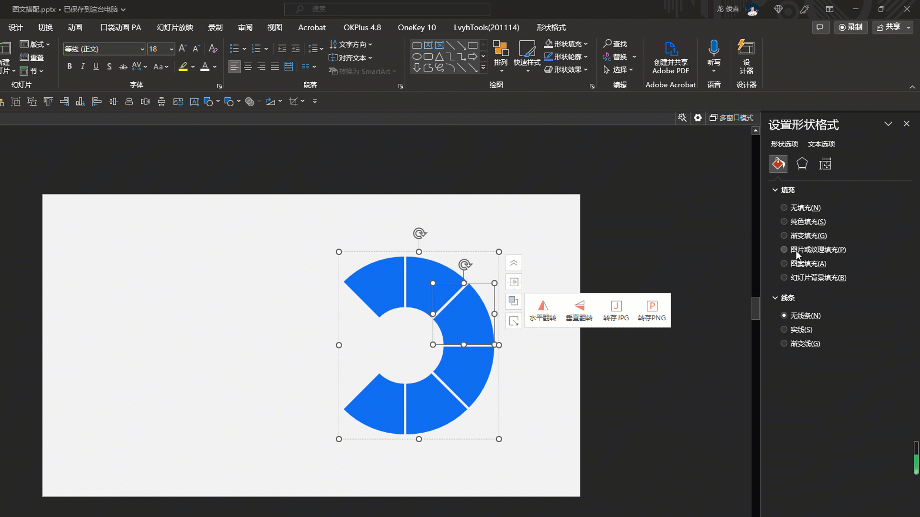Open Effects pentagon tab in format pane
The image size is (920, 517).
click(801, 164)
